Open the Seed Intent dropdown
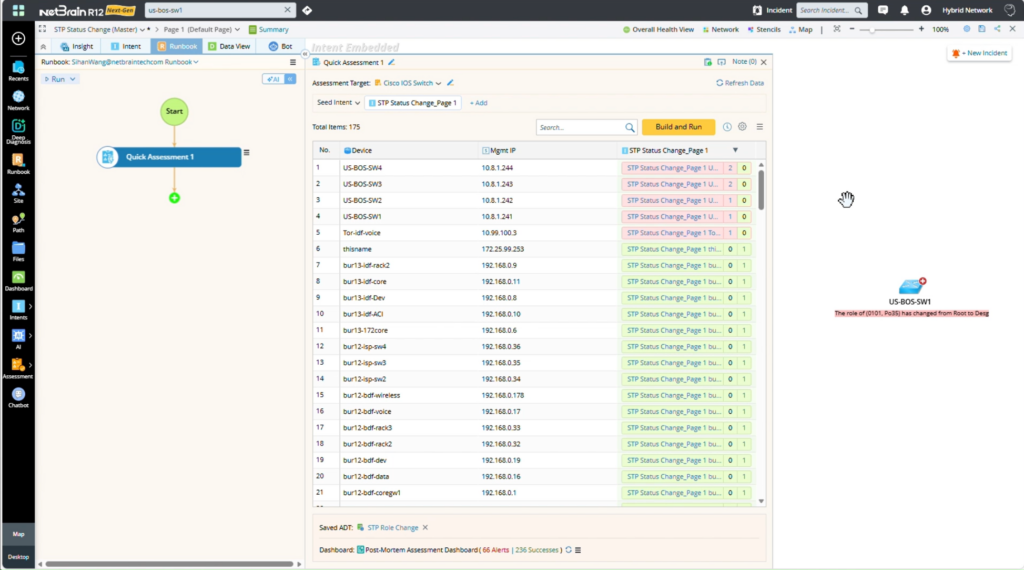 click(339, 102)
